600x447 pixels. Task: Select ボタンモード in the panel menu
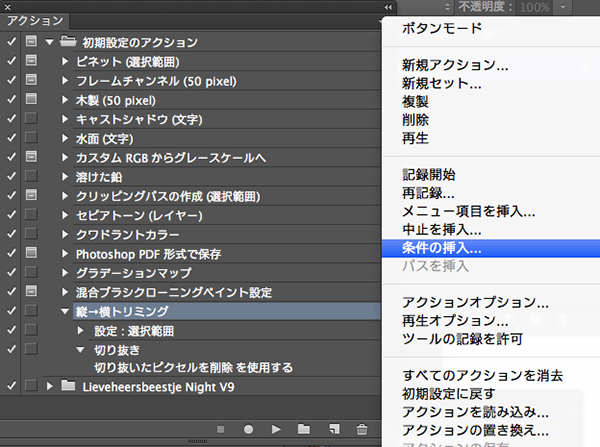(441, 28)
